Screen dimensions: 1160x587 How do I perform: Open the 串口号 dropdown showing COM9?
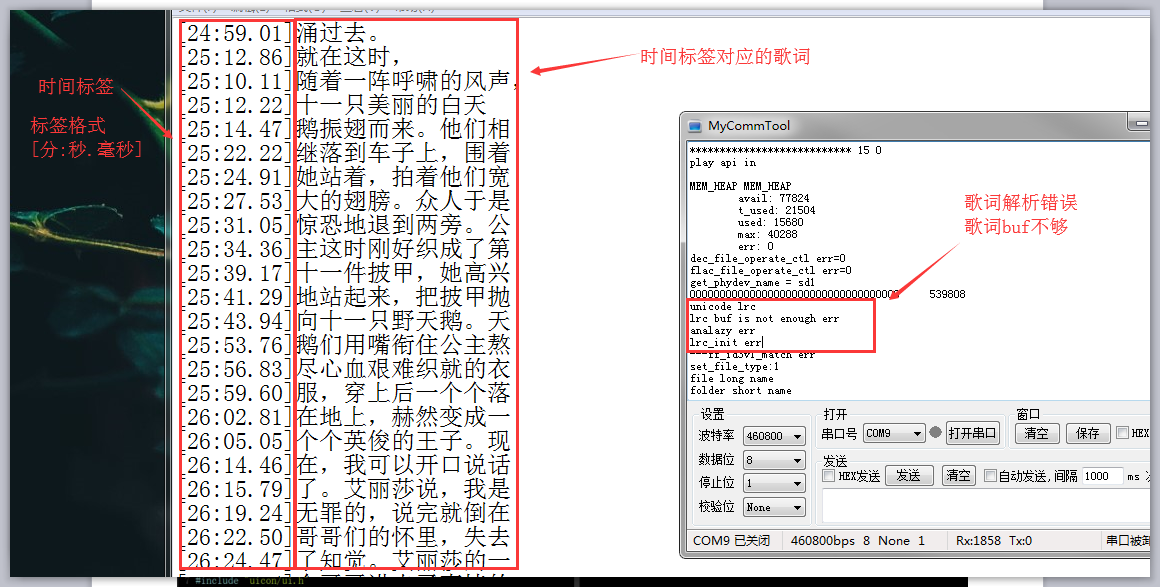click(x=894, y=433)
